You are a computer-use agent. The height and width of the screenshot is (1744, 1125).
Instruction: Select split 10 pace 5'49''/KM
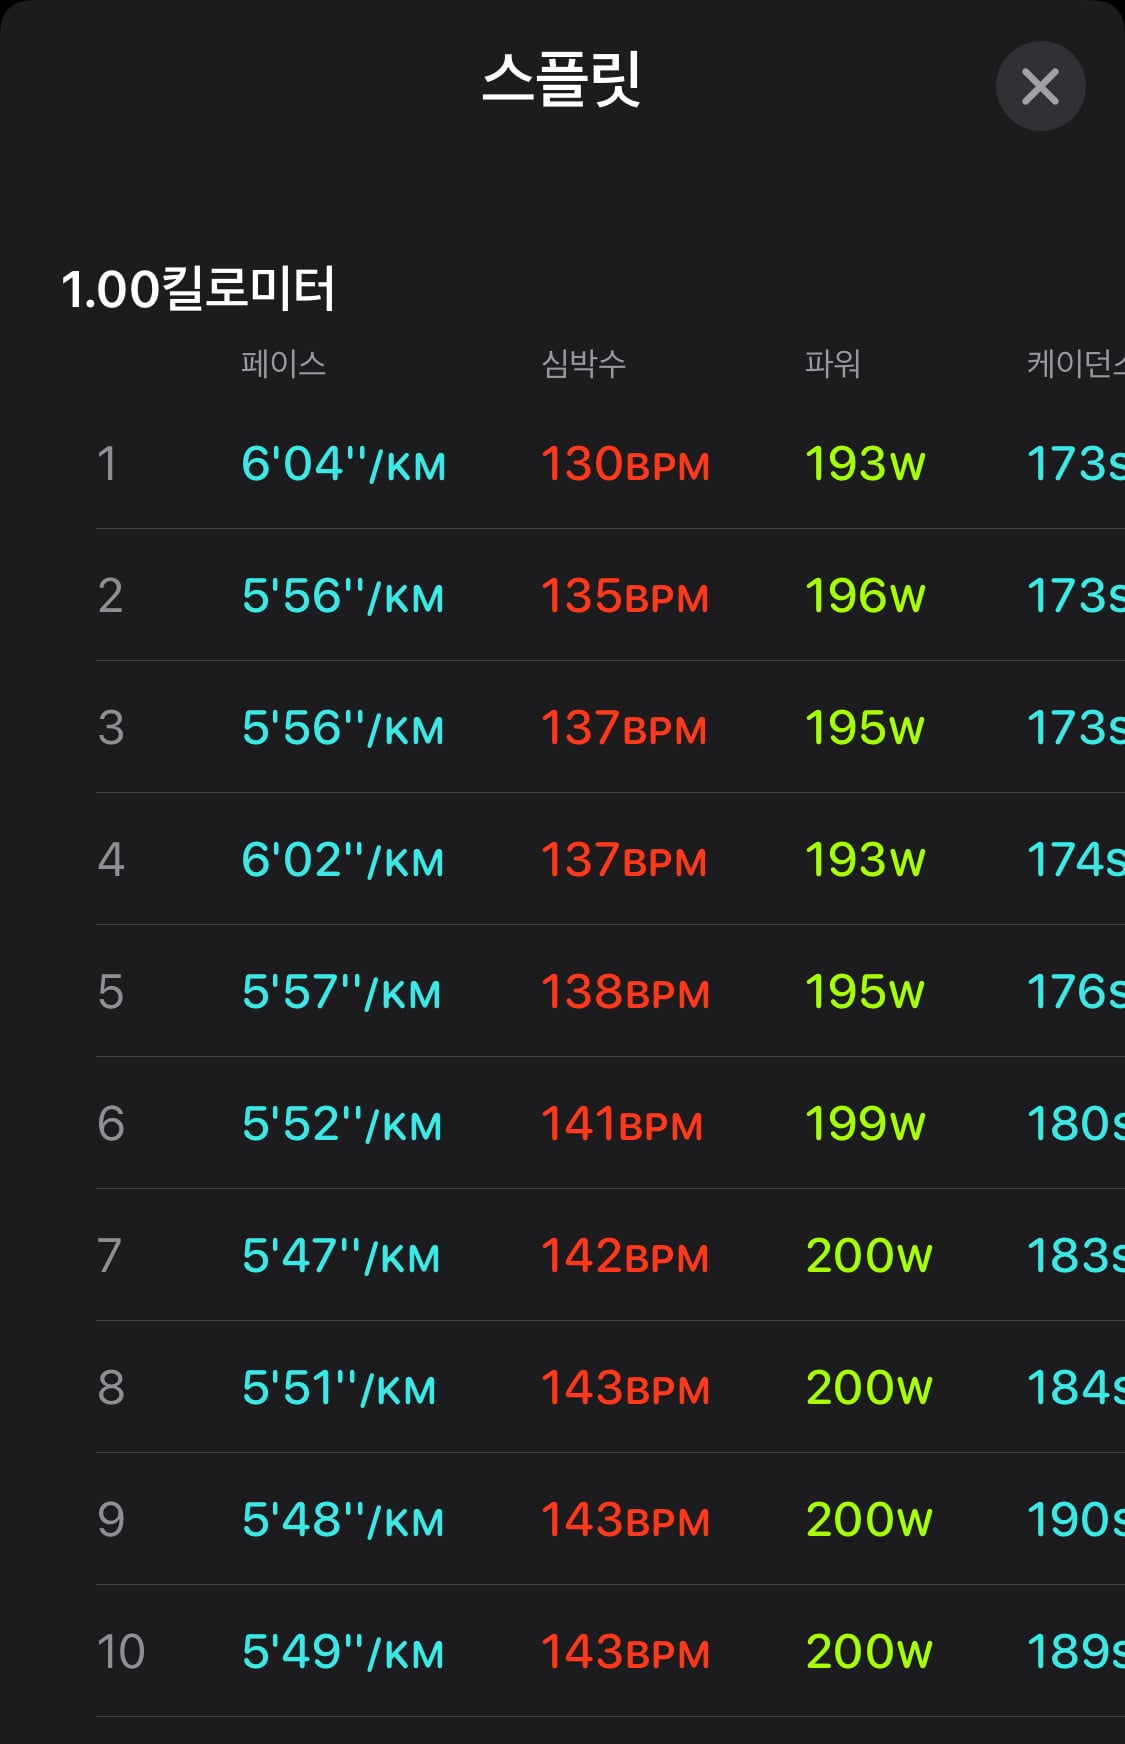[343, 1652]
